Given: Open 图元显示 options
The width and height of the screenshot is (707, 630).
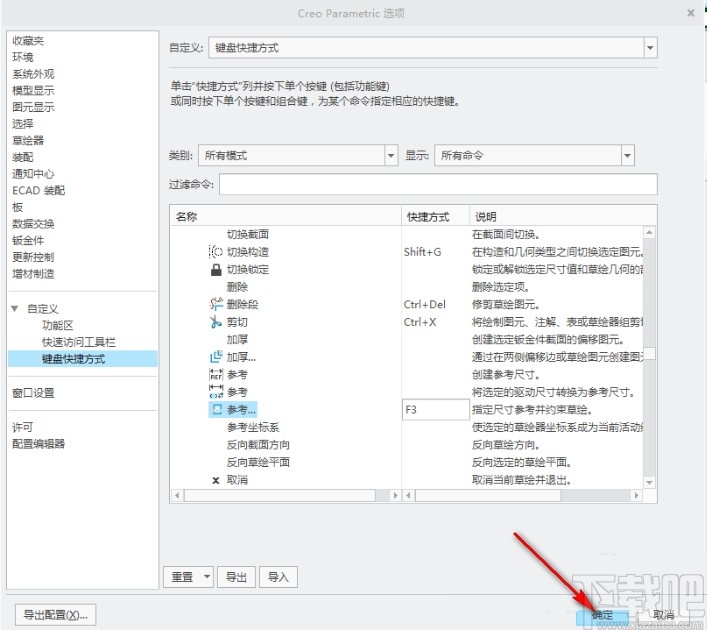Looking at the screenshot, I should [33, 107].
